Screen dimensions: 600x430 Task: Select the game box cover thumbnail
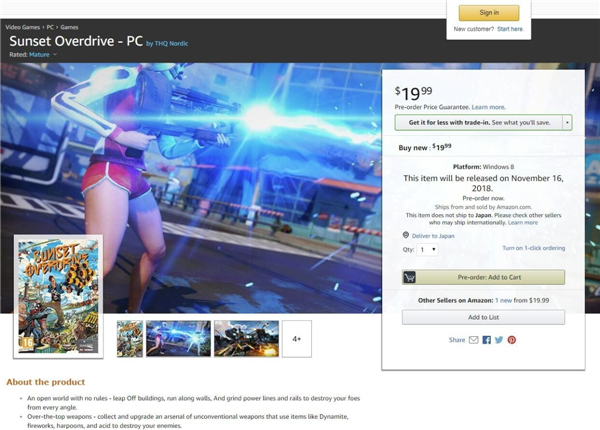coord(130,339)
